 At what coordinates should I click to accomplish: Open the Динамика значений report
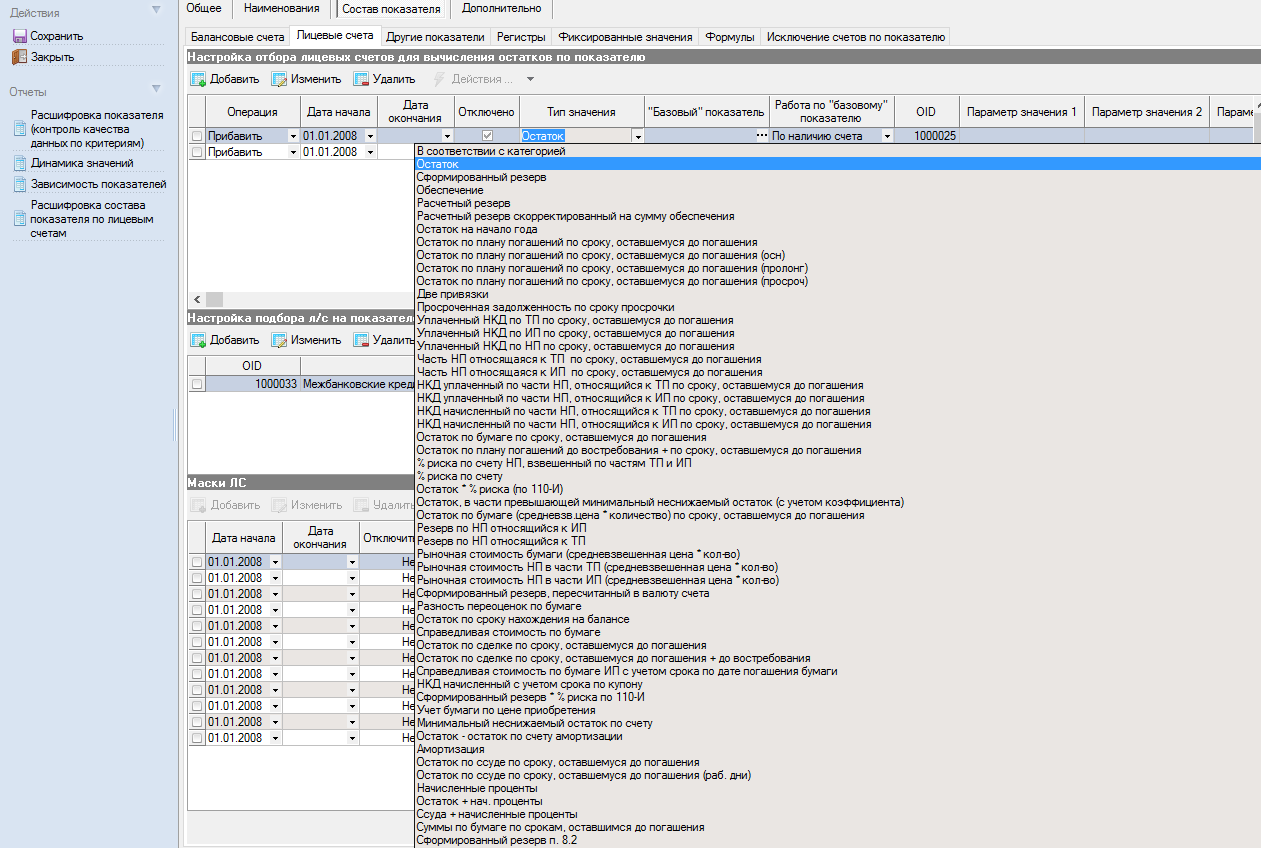[x=82, y=163]
